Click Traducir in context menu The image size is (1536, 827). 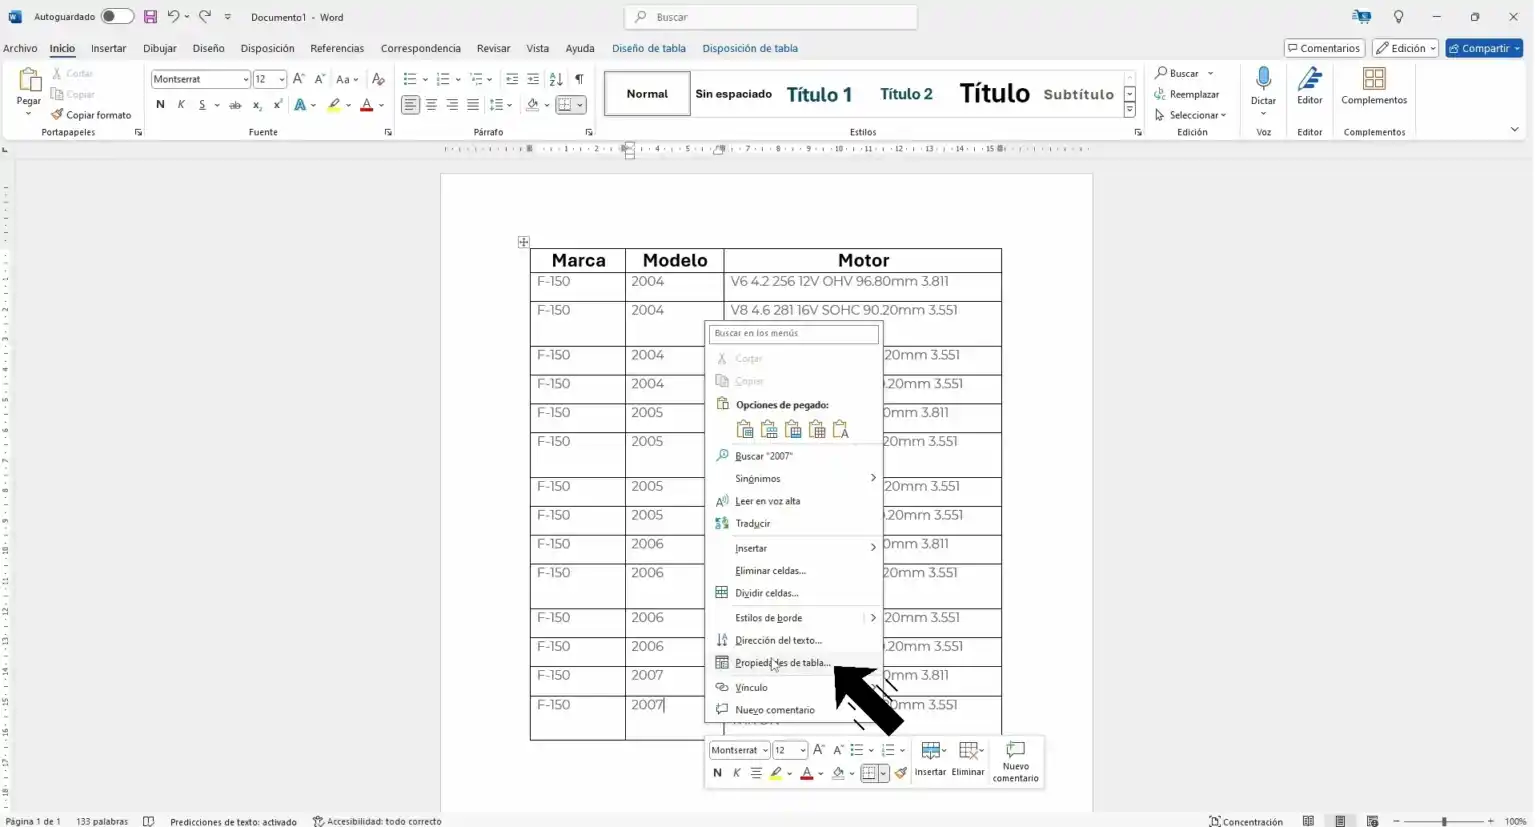(x=794, y=524)
